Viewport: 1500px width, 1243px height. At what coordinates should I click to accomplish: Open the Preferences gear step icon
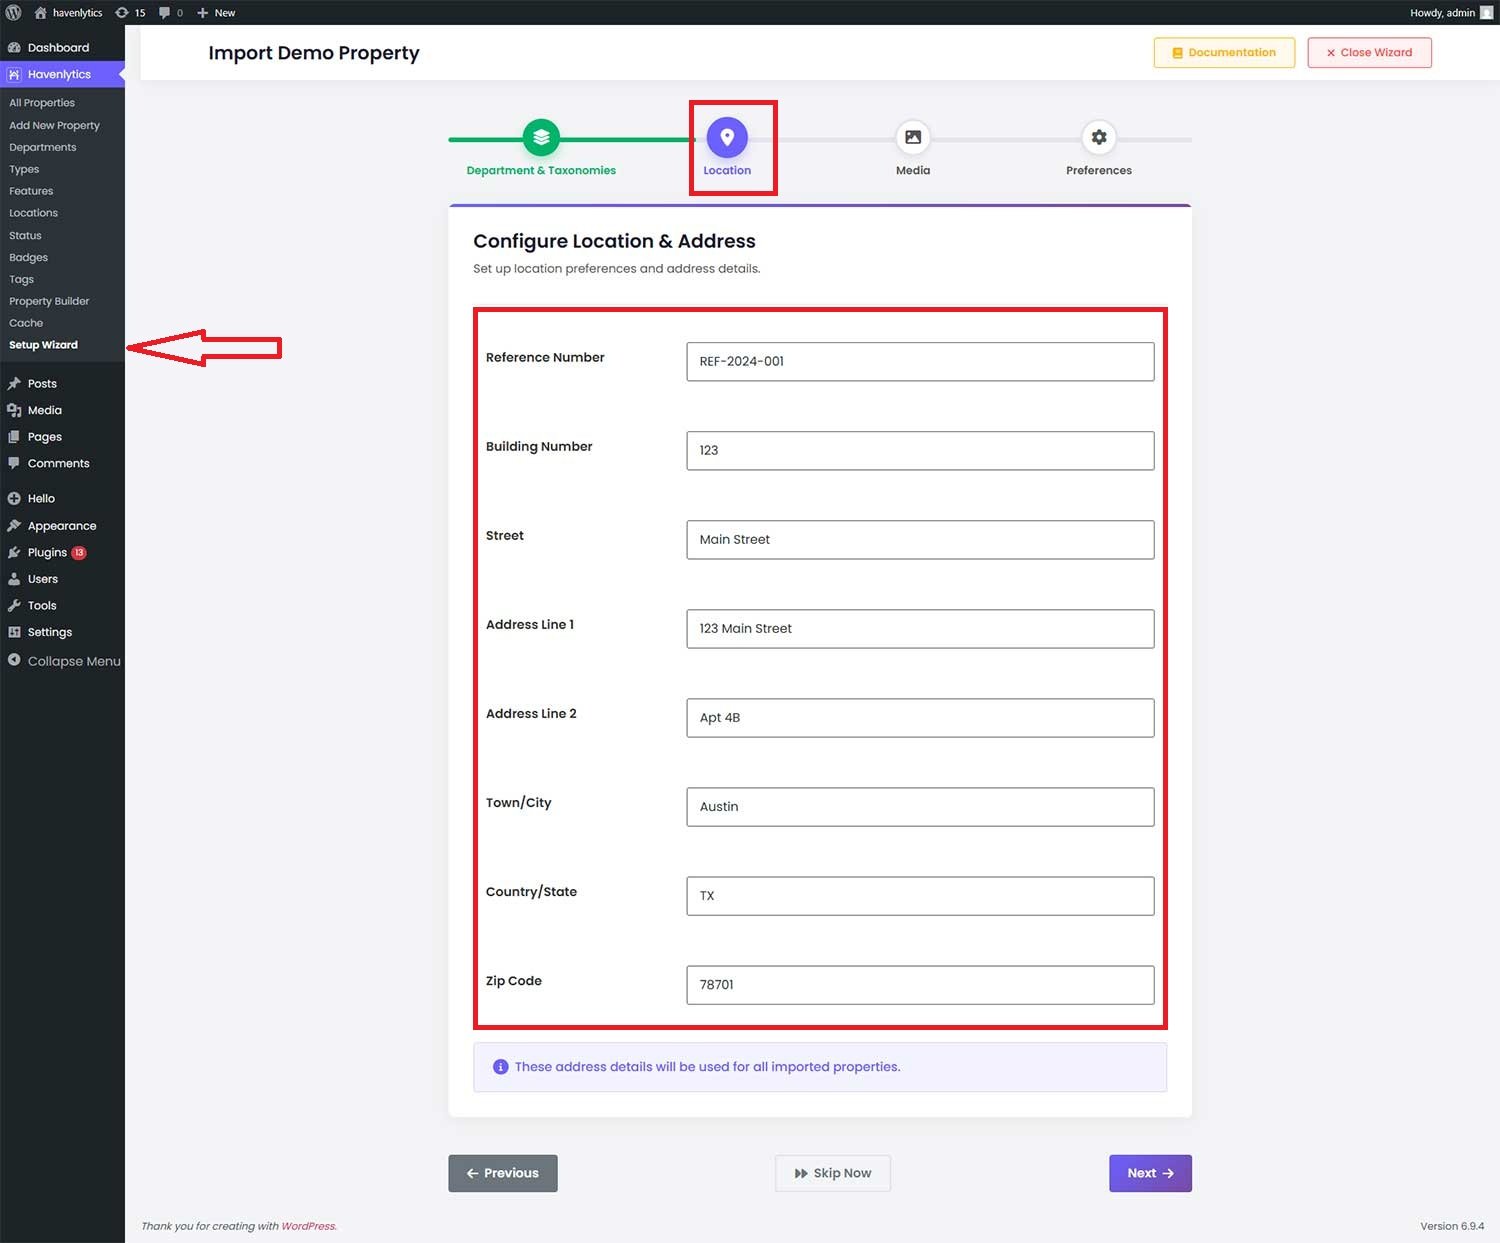point(1098,138)
